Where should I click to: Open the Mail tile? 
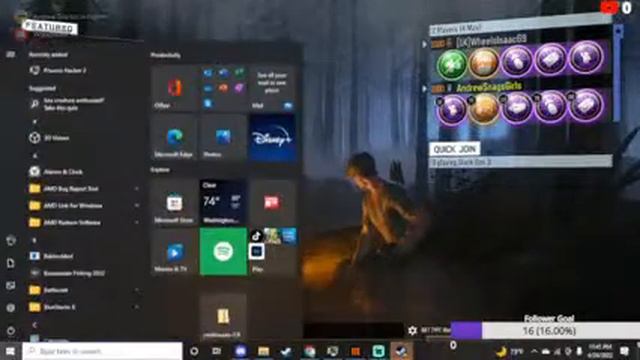(272, 88)
